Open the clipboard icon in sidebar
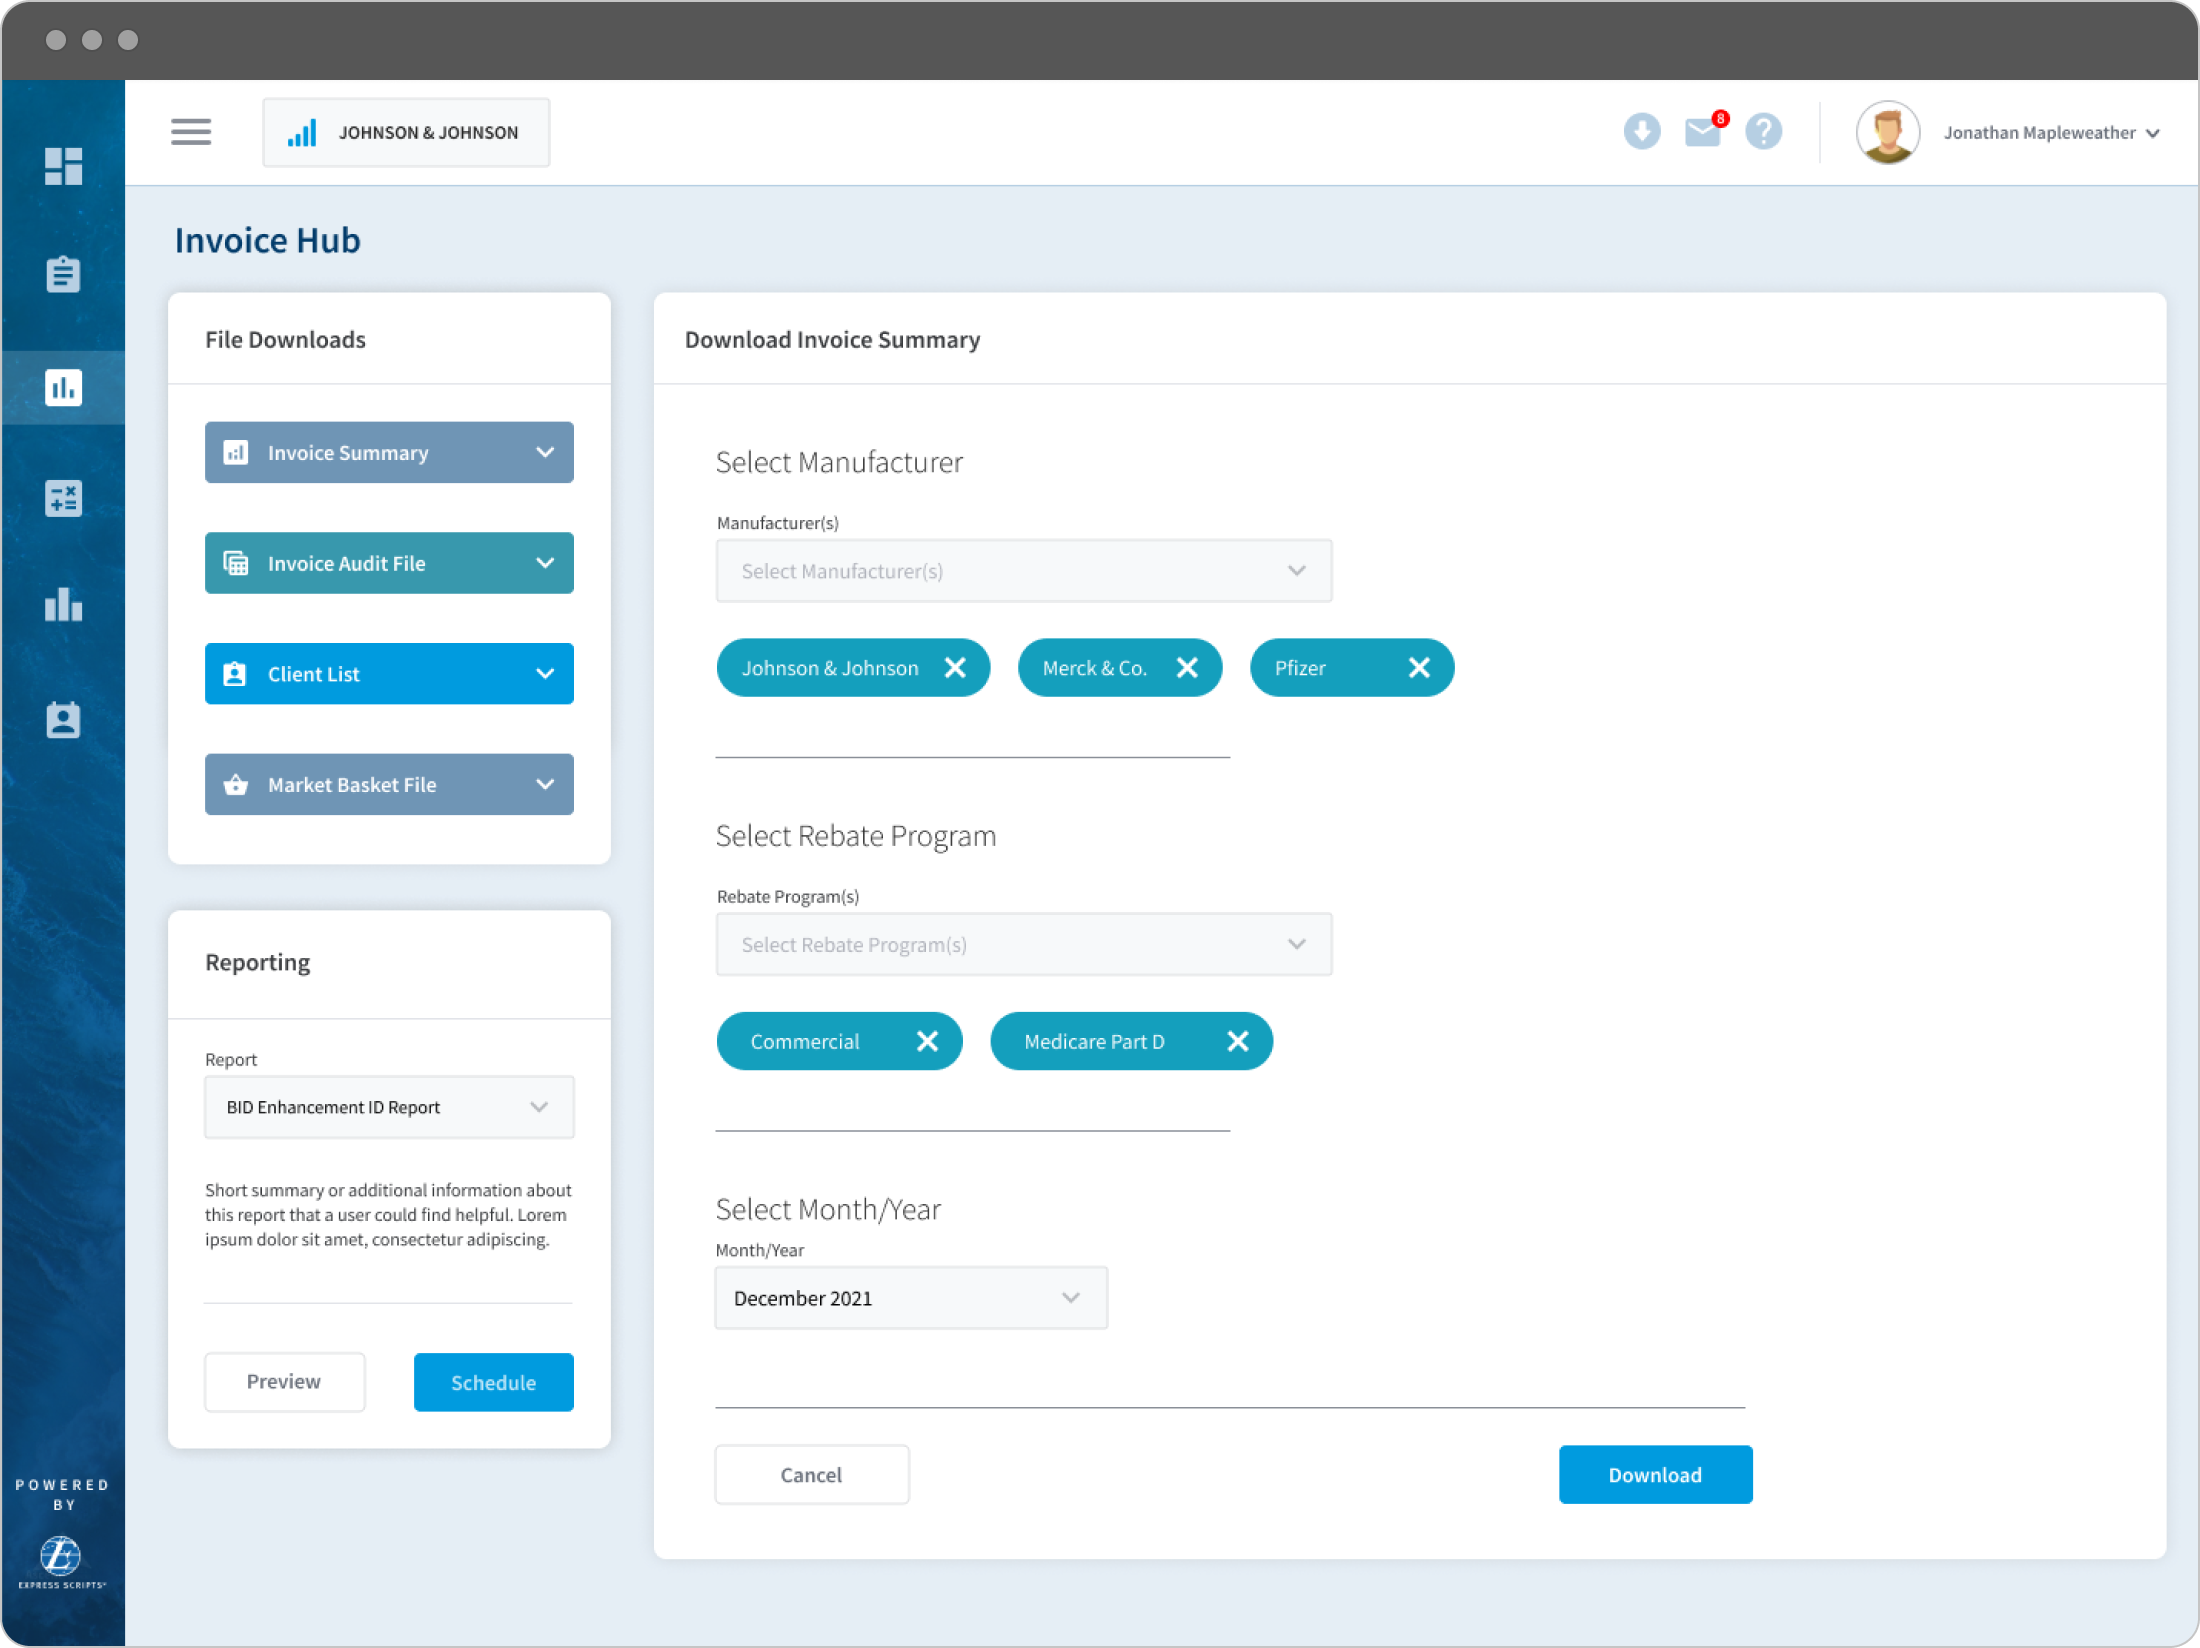 click(63, 274)
